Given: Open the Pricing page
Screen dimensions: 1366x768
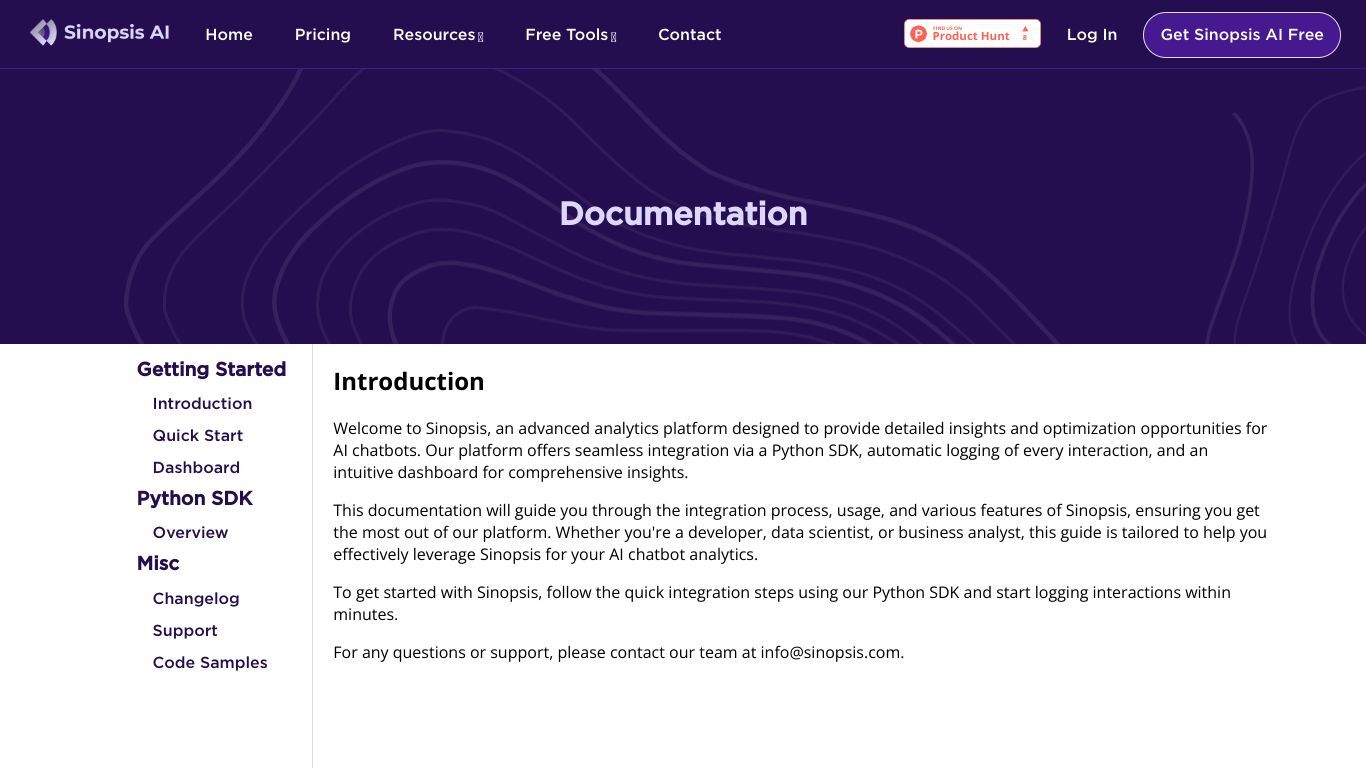Looking at the screenshot, I should click(x=323, y=34).
